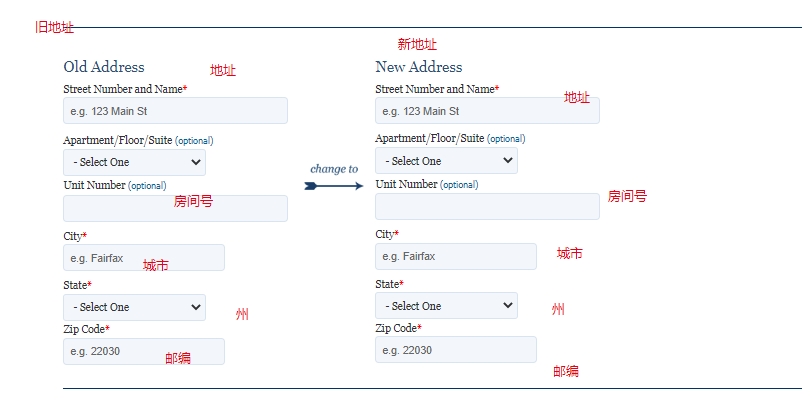
Task: Click chevron arrow of New Address State select
Action: point(507,305)
